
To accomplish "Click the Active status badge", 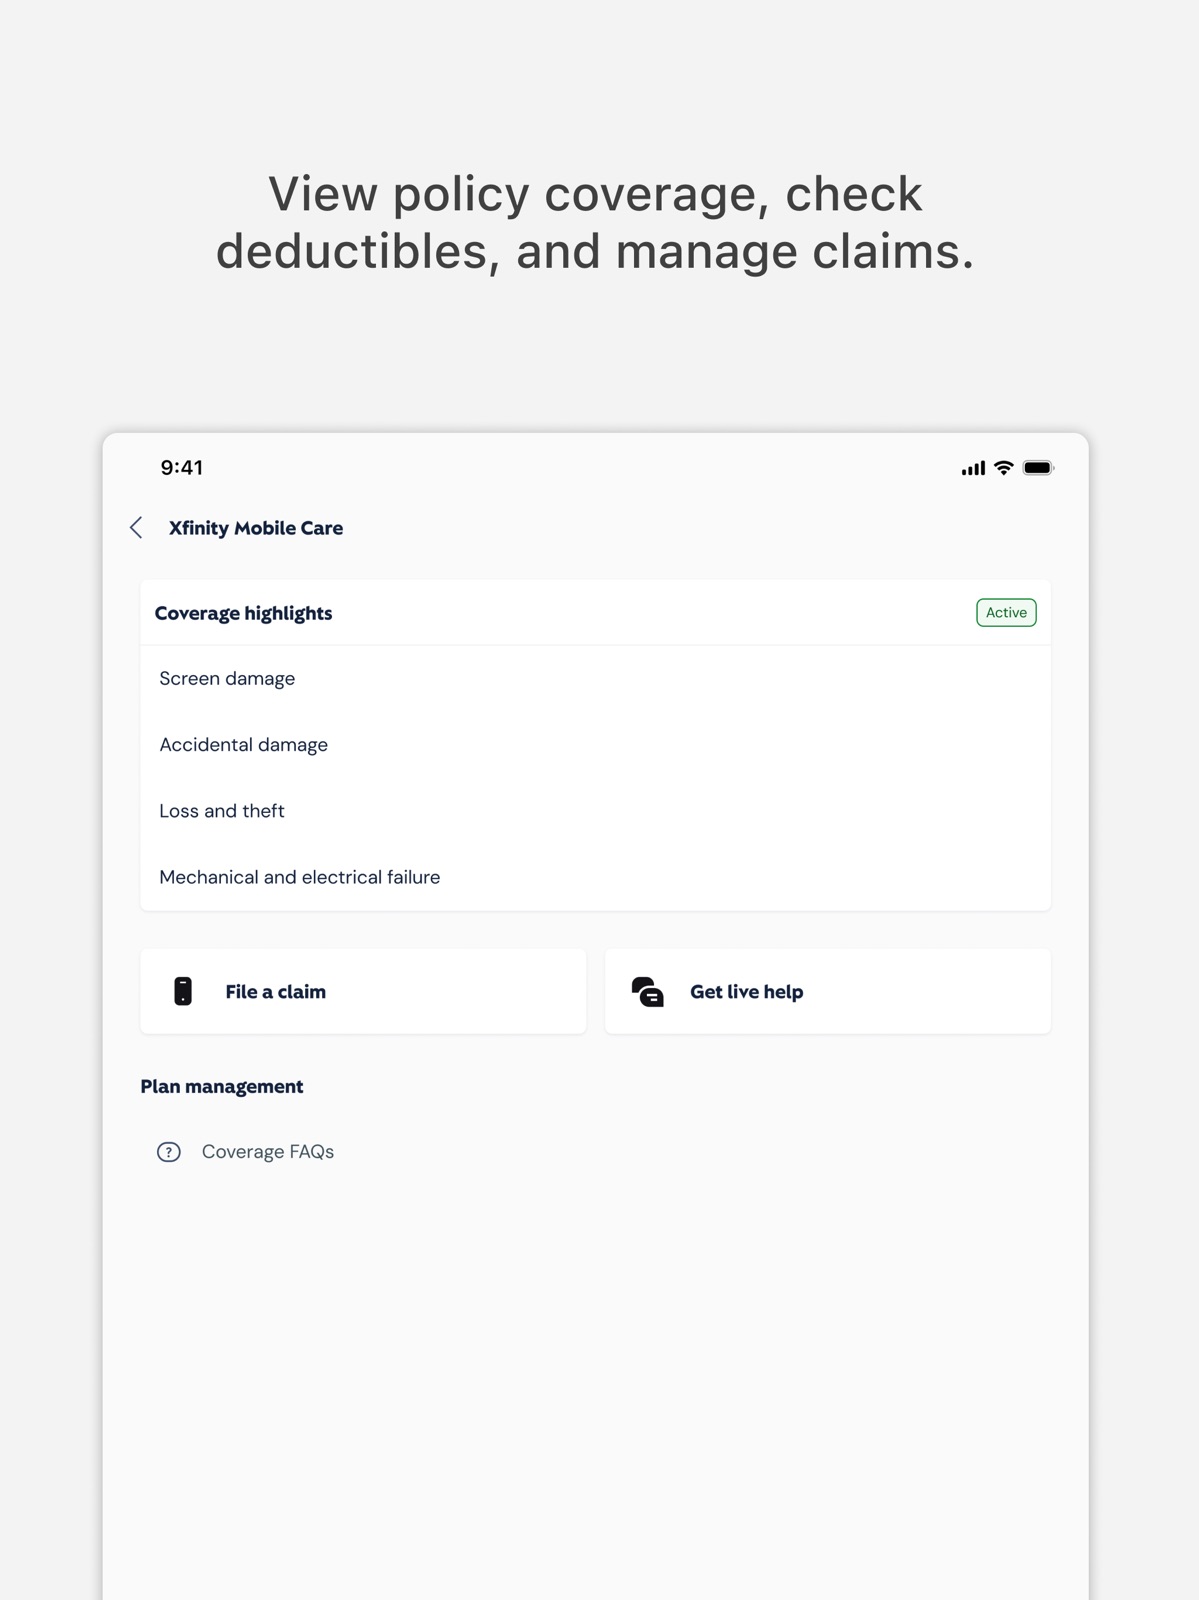I will pos(1006,612).
